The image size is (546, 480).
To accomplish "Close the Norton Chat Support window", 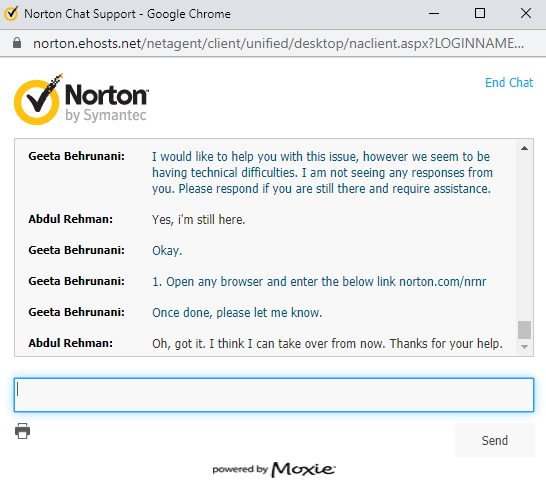I will pos(526,14).
